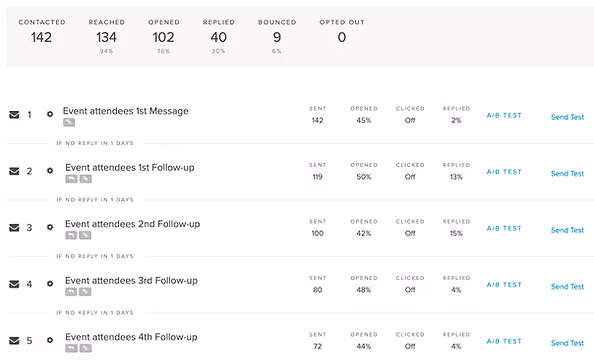Toggle click tracking Off for 1st Message
This screenshot has width=594, height=364.
click(410, 120)
